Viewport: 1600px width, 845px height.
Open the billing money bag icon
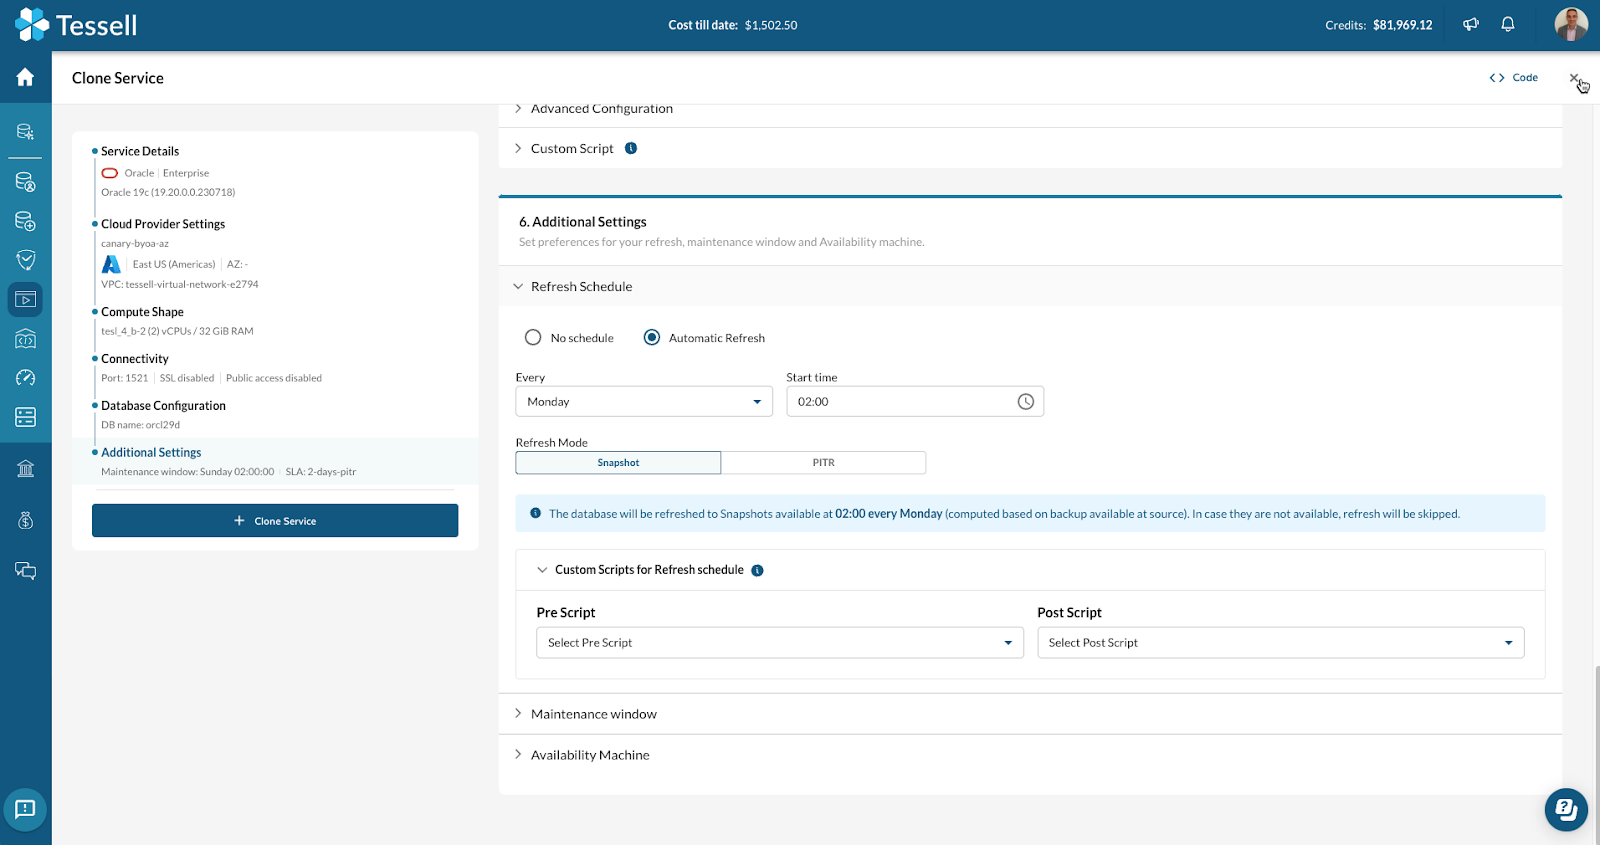pyautogui.click(x=25, y=520)
